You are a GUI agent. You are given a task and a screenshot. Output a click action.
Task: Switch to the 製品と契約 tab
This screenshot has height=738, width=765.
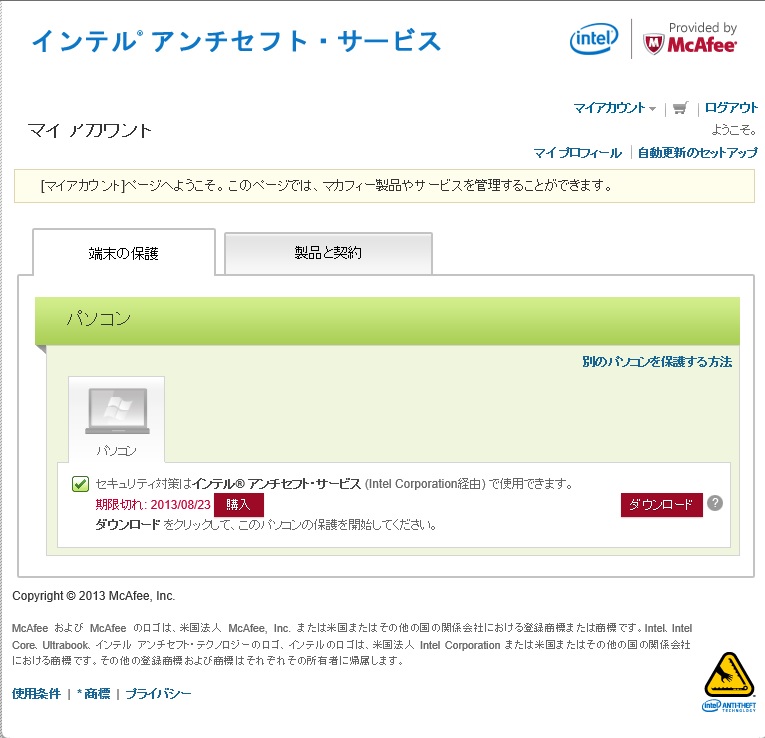pos(328,253)
